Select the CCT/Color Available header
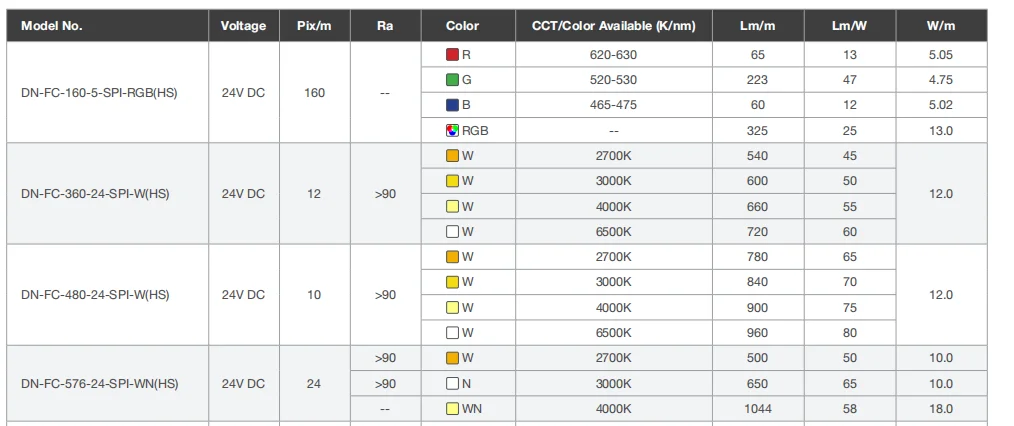This screenshot has height=426, width=1014. [x=613, y=26]
